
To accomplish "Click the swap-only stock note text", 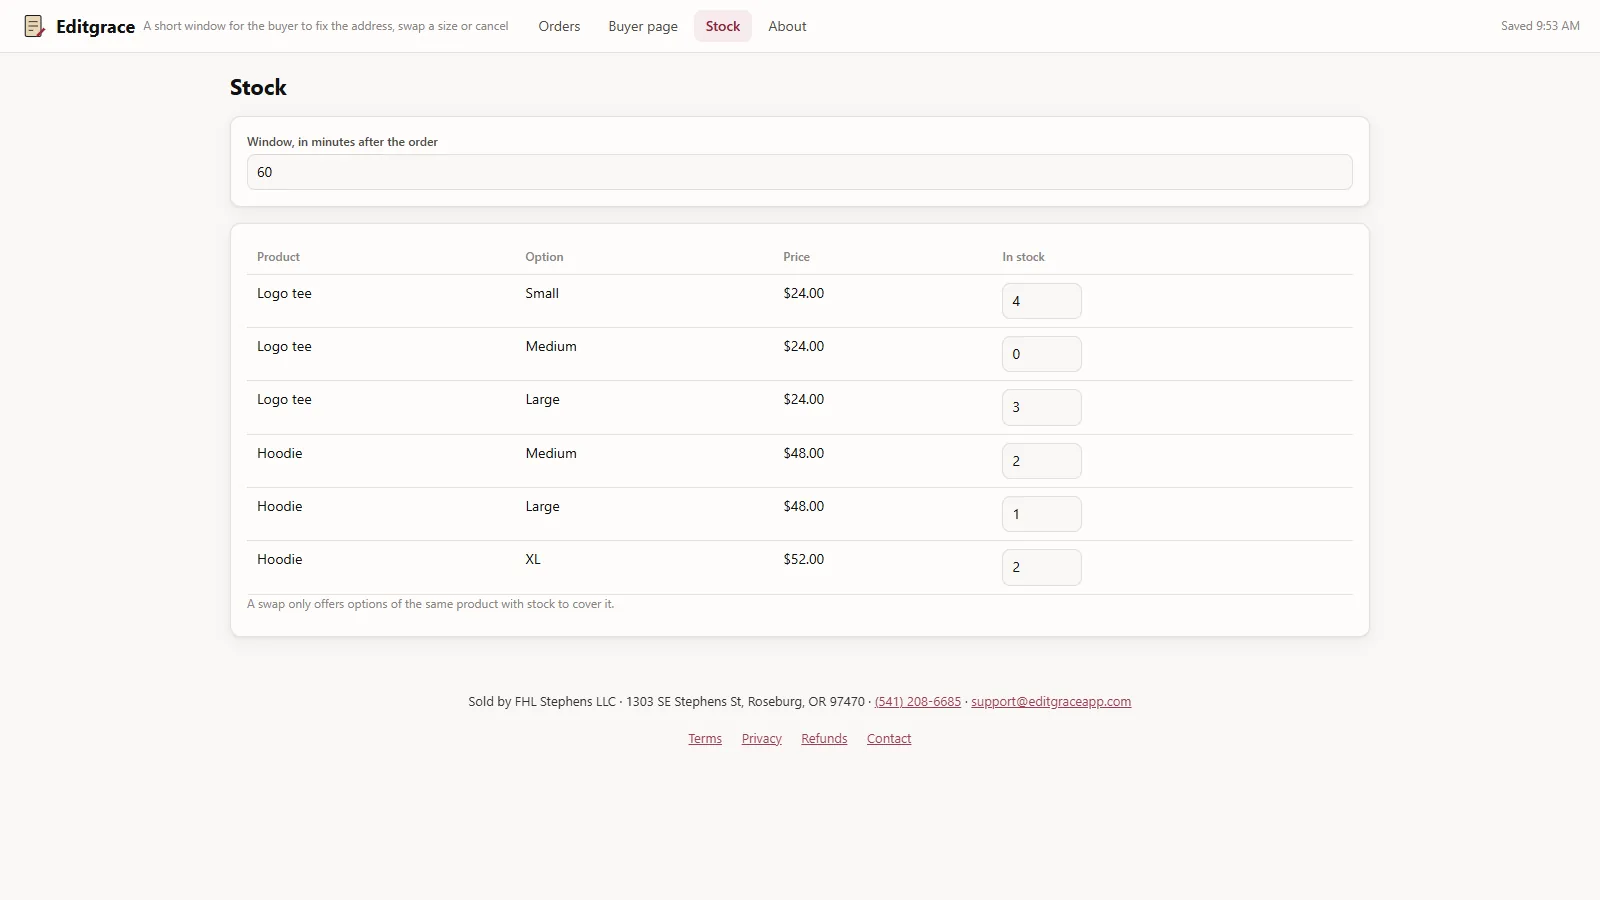I will point(431,604).
